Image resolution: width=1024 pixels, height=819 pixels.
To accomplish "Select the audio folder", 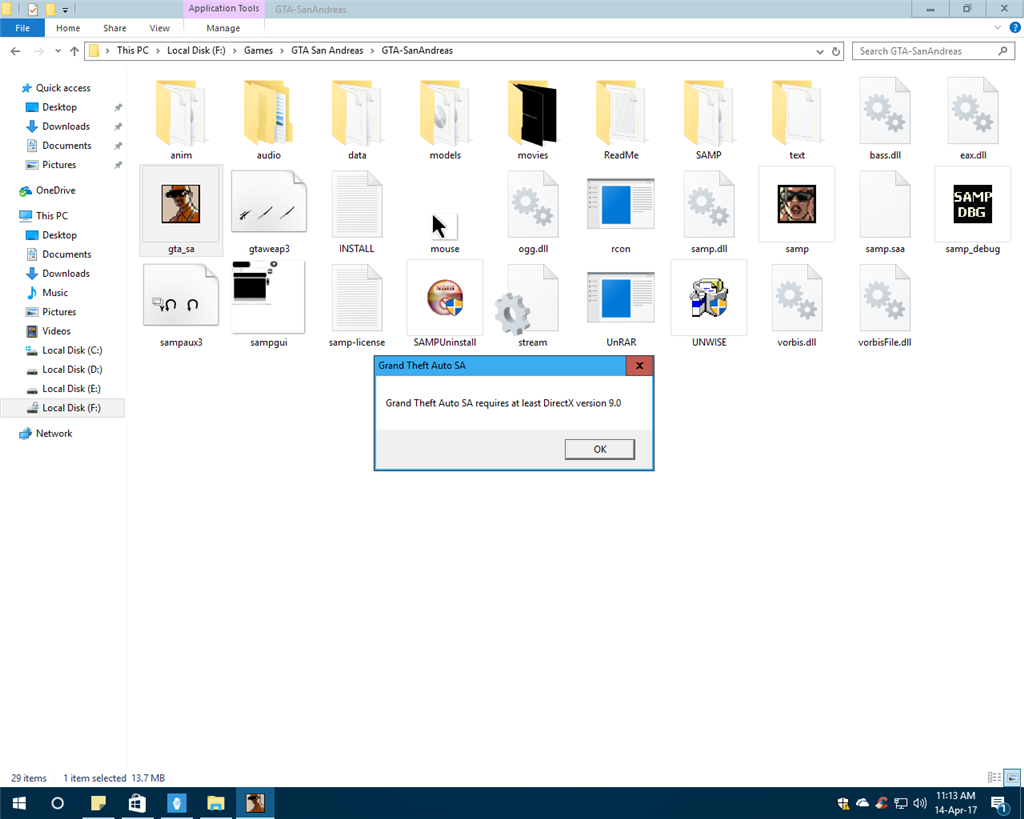I will tap(268, 112).
